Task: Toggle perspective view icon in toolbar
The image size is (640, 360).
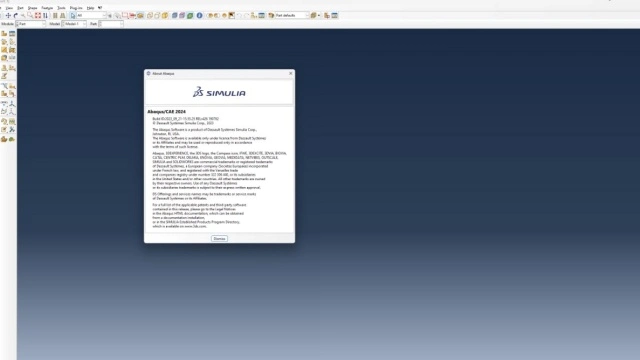Action: pos(62,15)
